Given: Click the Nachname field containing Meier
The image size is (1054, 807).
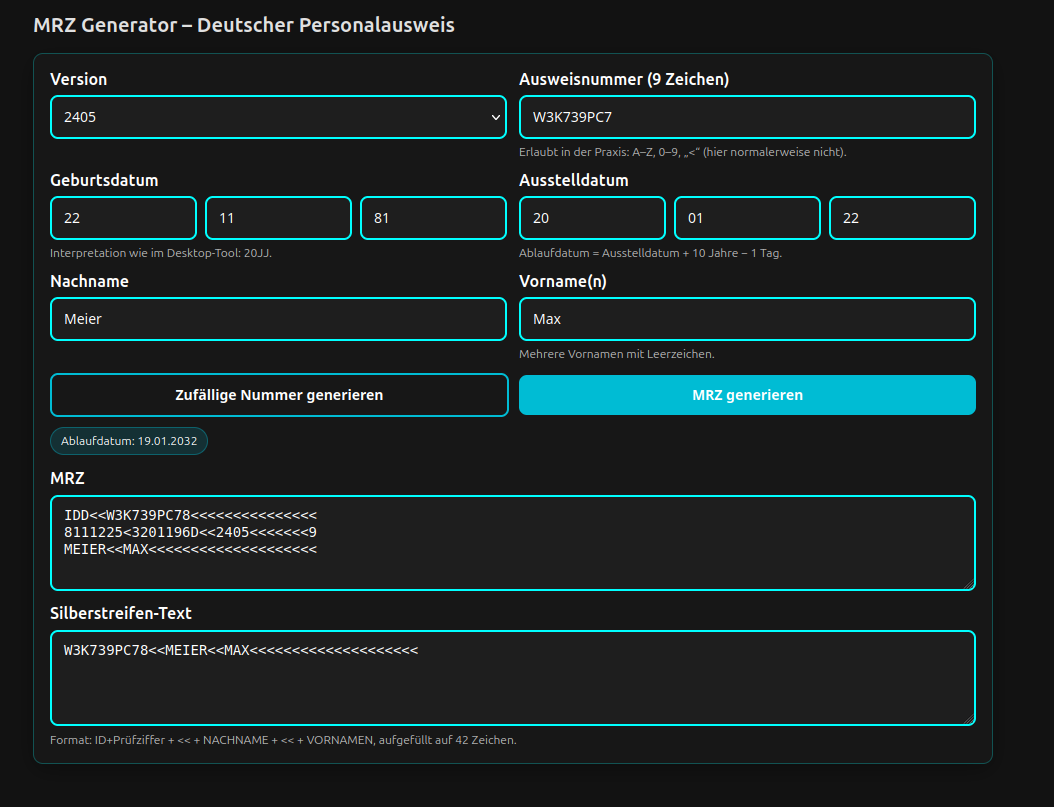Looking at the screenshot, I should [x=278, y=318].
